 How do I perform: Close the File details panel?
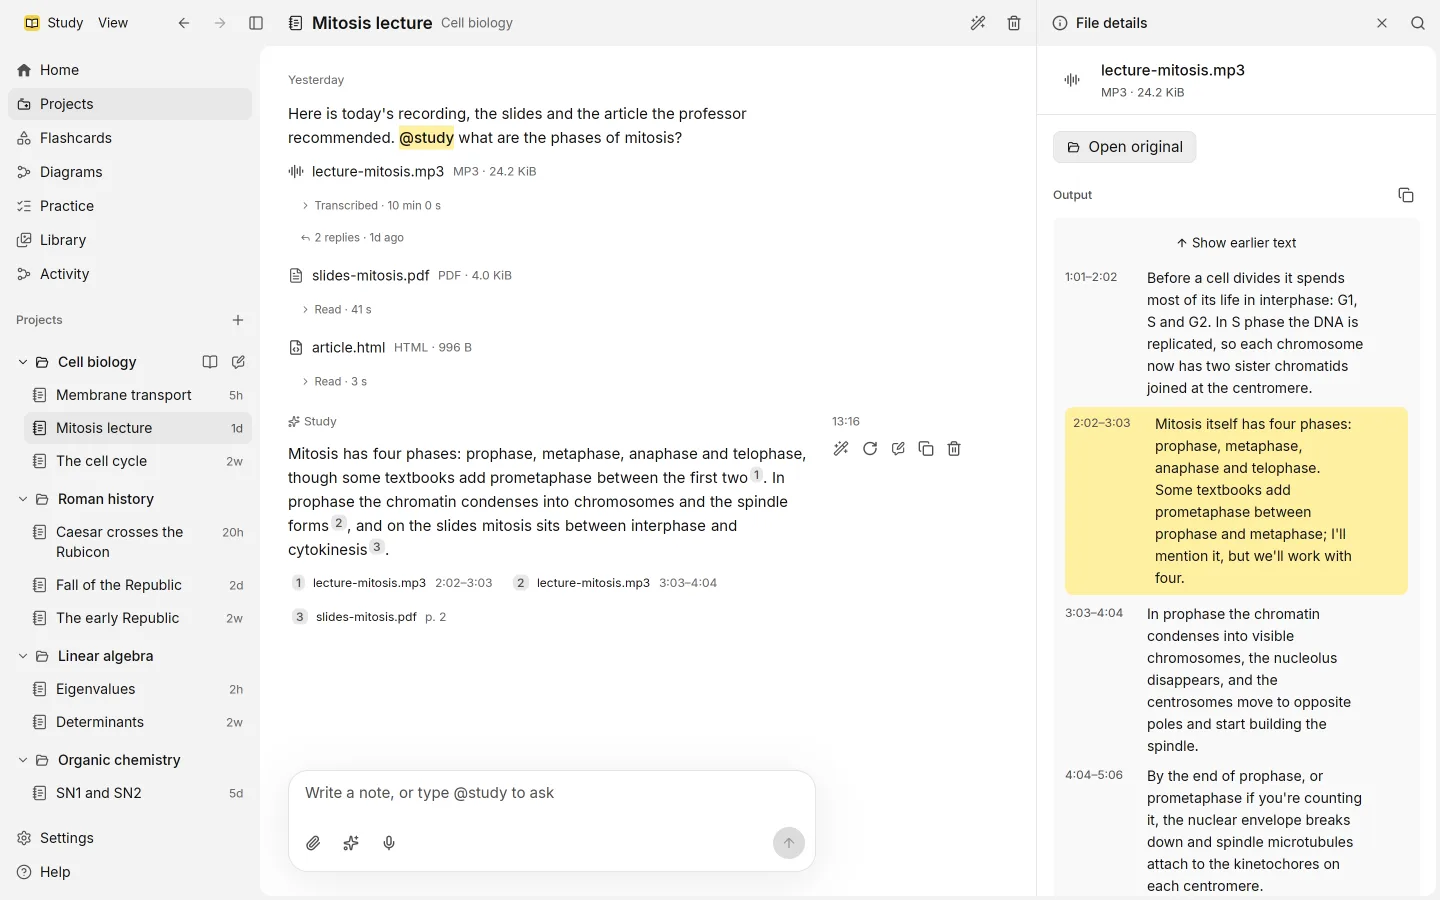[1382, 23]
